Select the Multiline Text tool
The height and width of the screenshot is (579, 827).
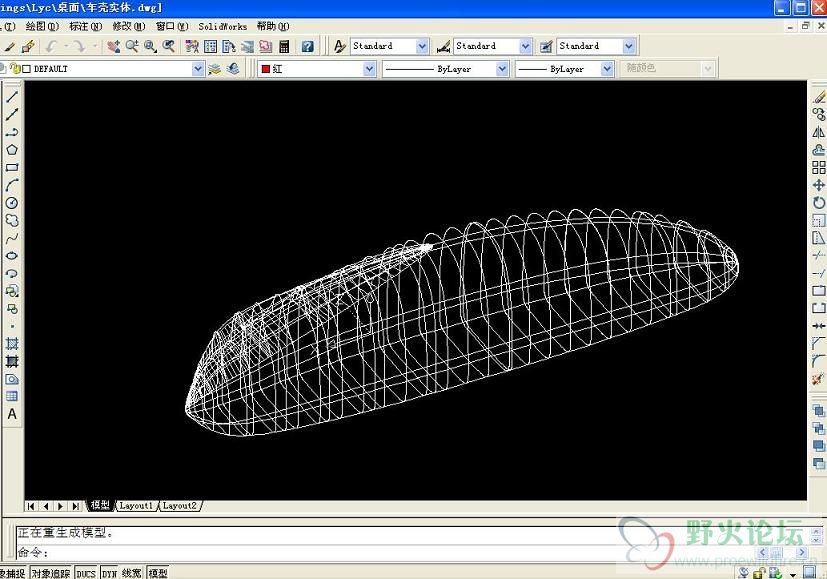click(x=12, y=414)
